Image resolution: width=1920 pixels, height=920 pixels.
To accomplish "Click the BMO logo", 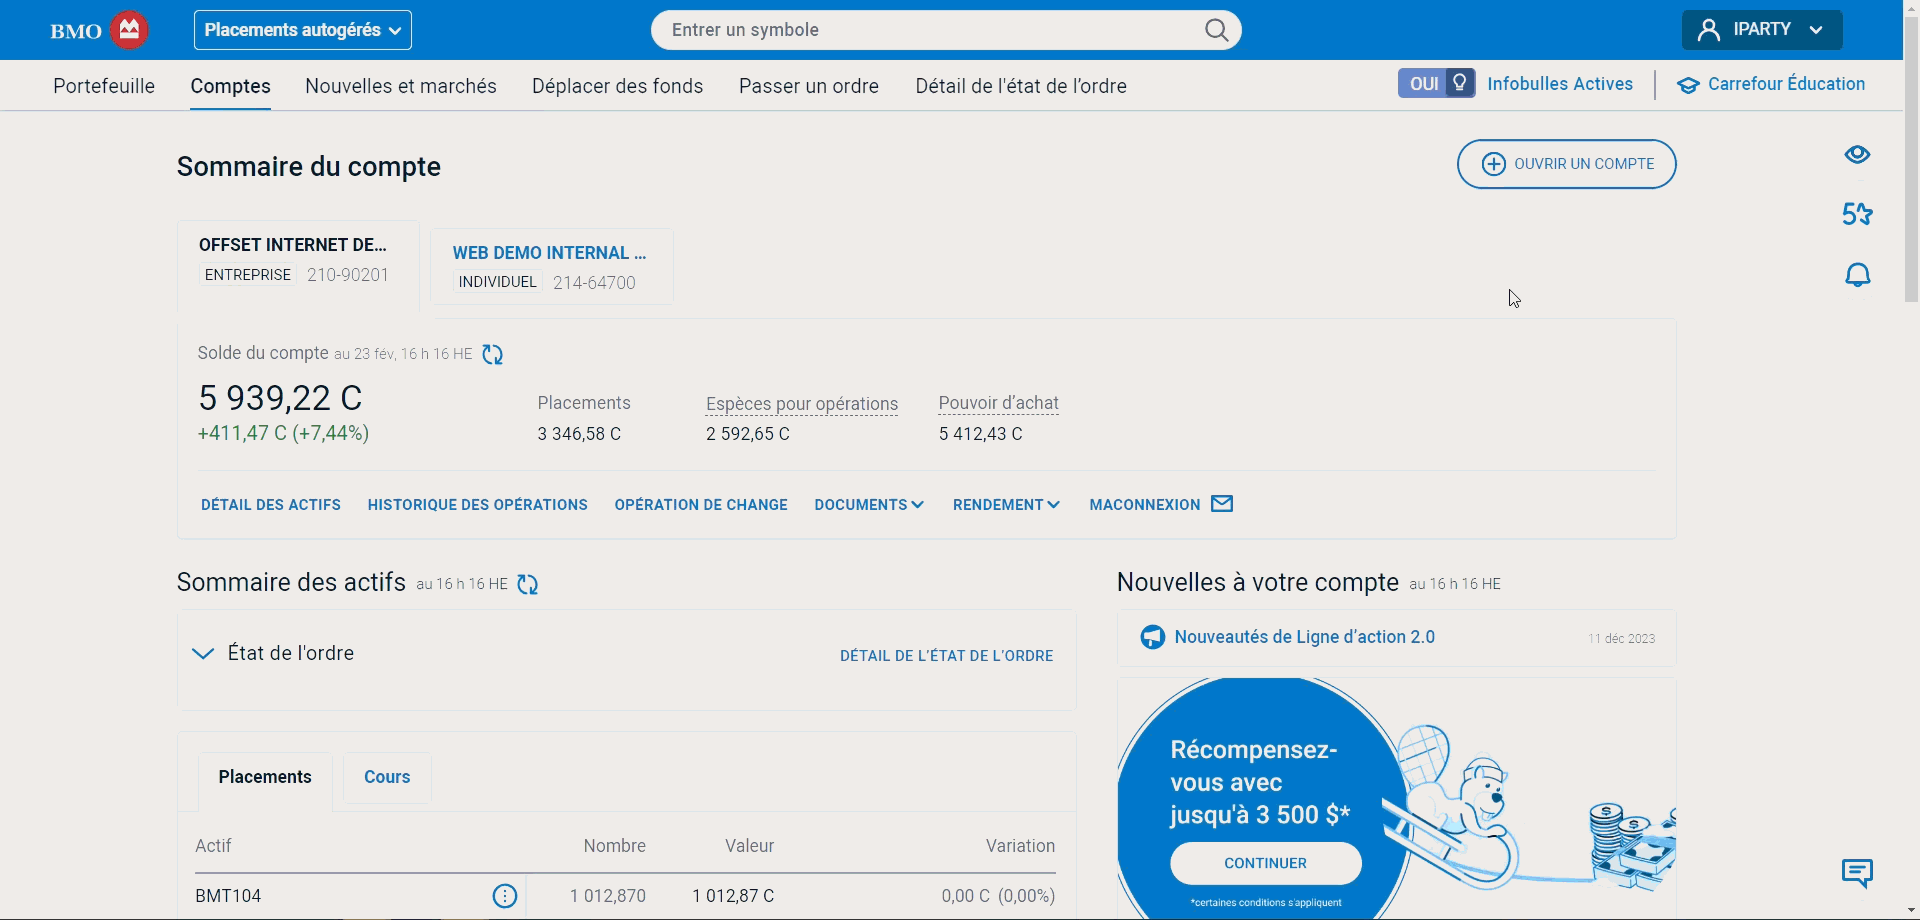I will (99, 30).
